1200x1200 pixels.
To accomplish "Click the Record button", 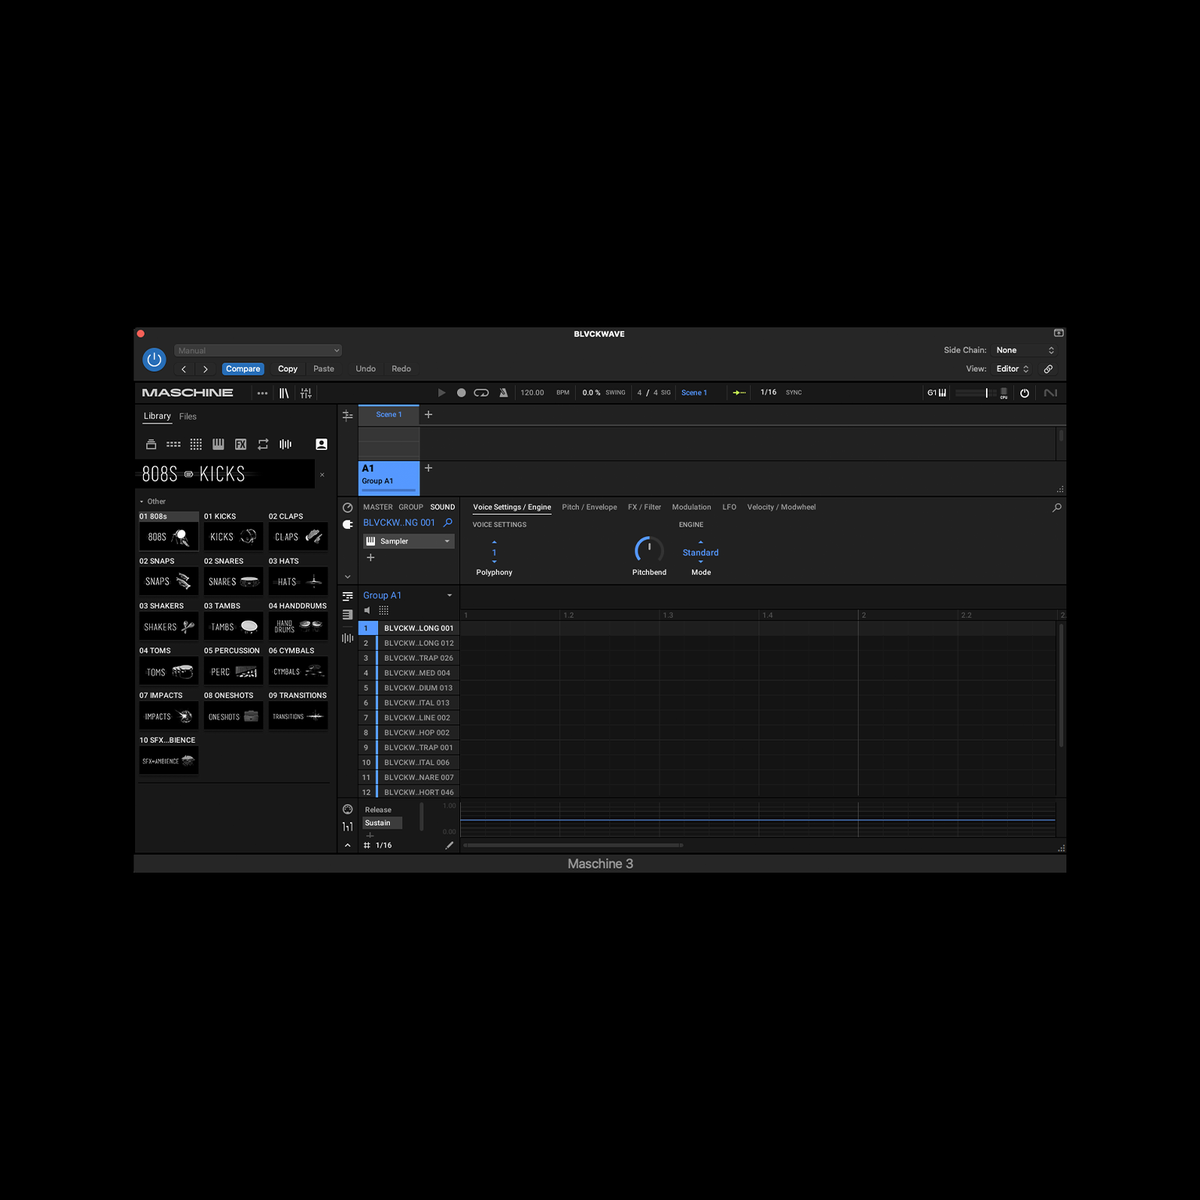I will pyautogui.click(x=461, y=393).
